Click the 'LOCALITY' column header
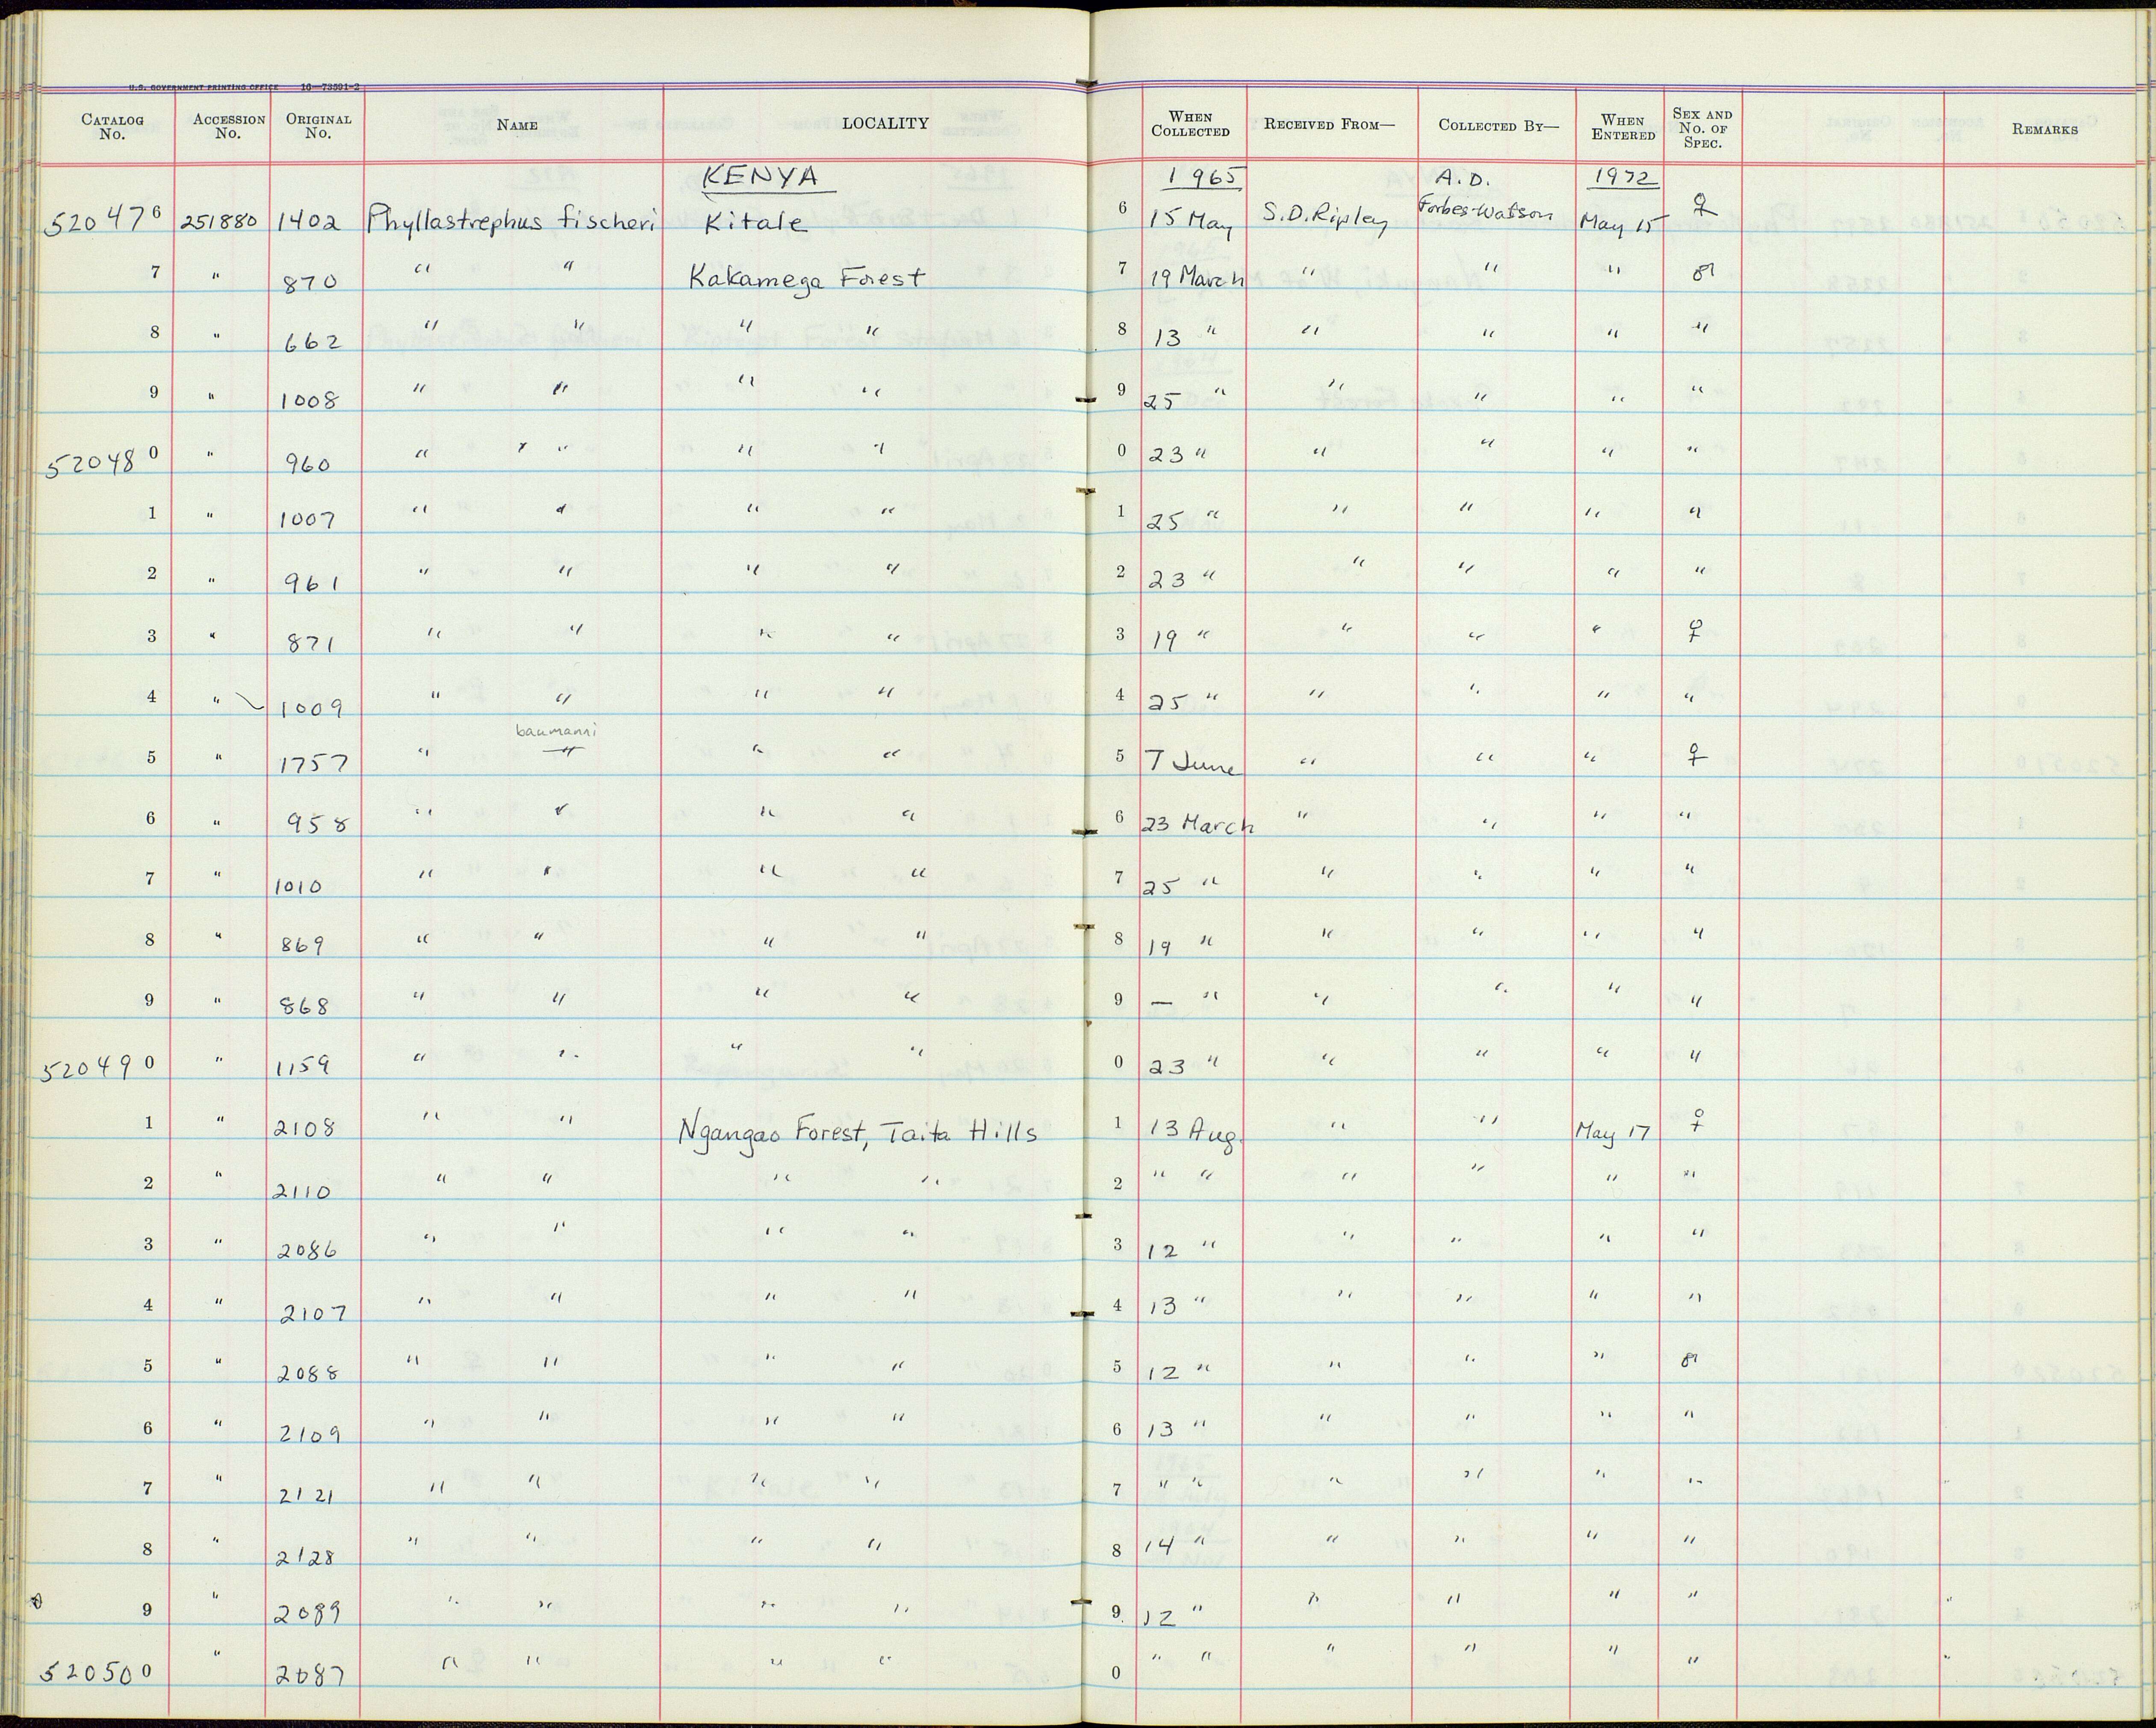The width and height of the screenshot is (2156, 1728). coord(885,124)
